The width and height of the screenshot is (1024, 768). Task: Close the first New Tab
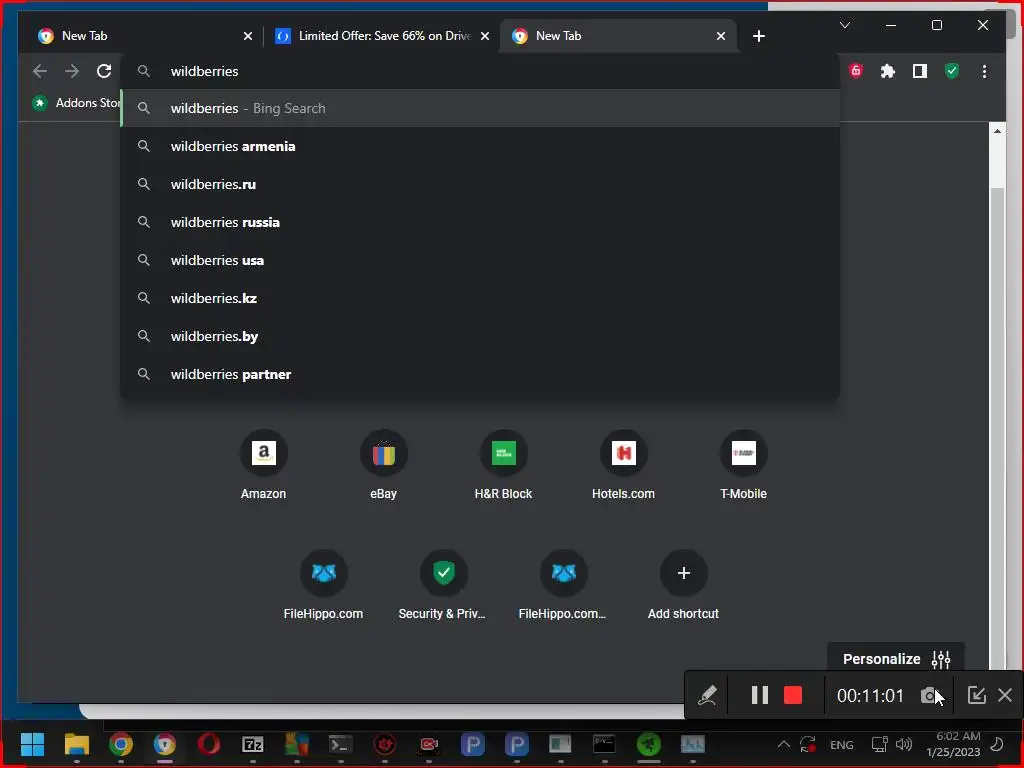click(x=248, y=36)
